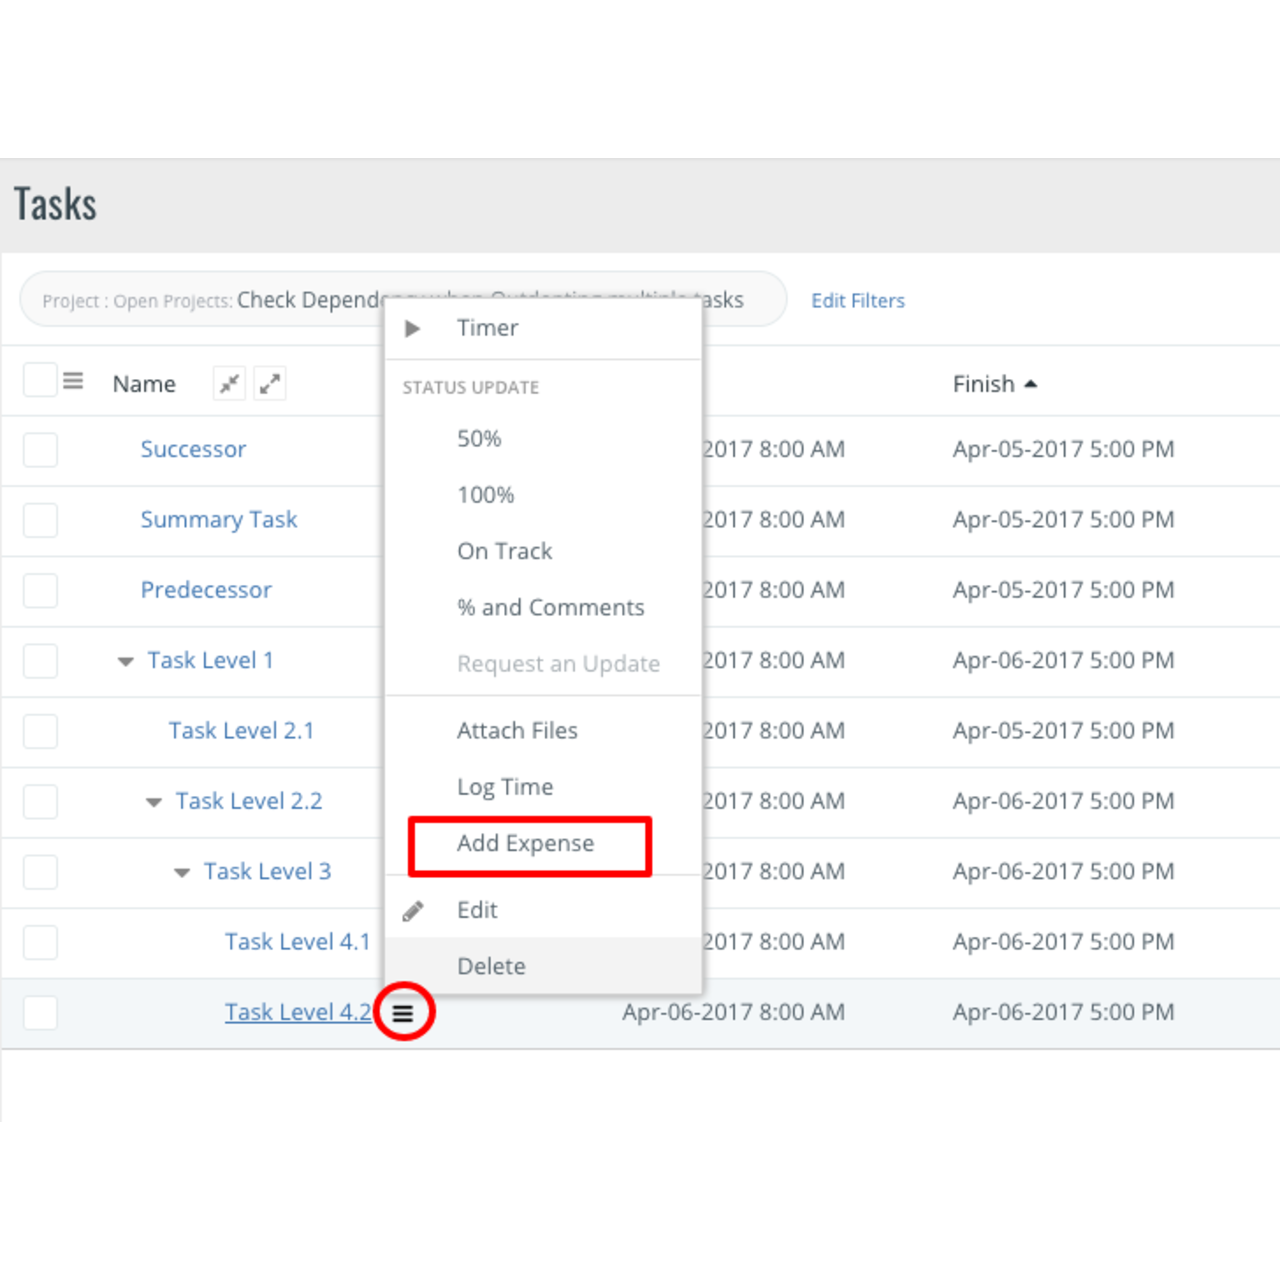Click the collapse all arrows icon
Viewport: 1280px width, 1280px height.
(x=230, y=384)
